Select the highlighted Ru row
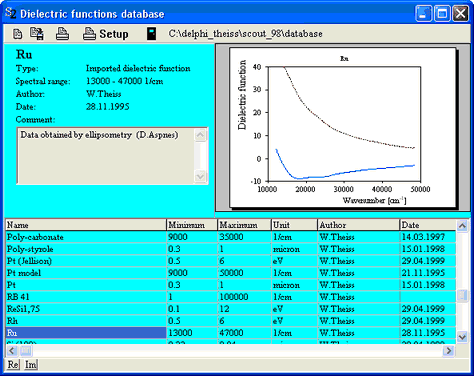Screen dimensions: 474x376 tap(231, 333)
